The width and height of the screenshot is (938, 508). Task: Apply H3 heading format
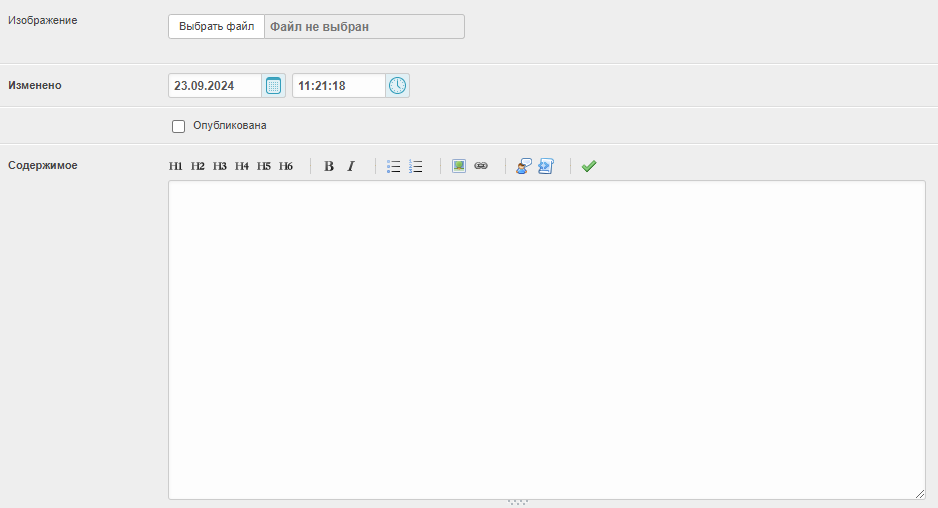tap(220, 166)
